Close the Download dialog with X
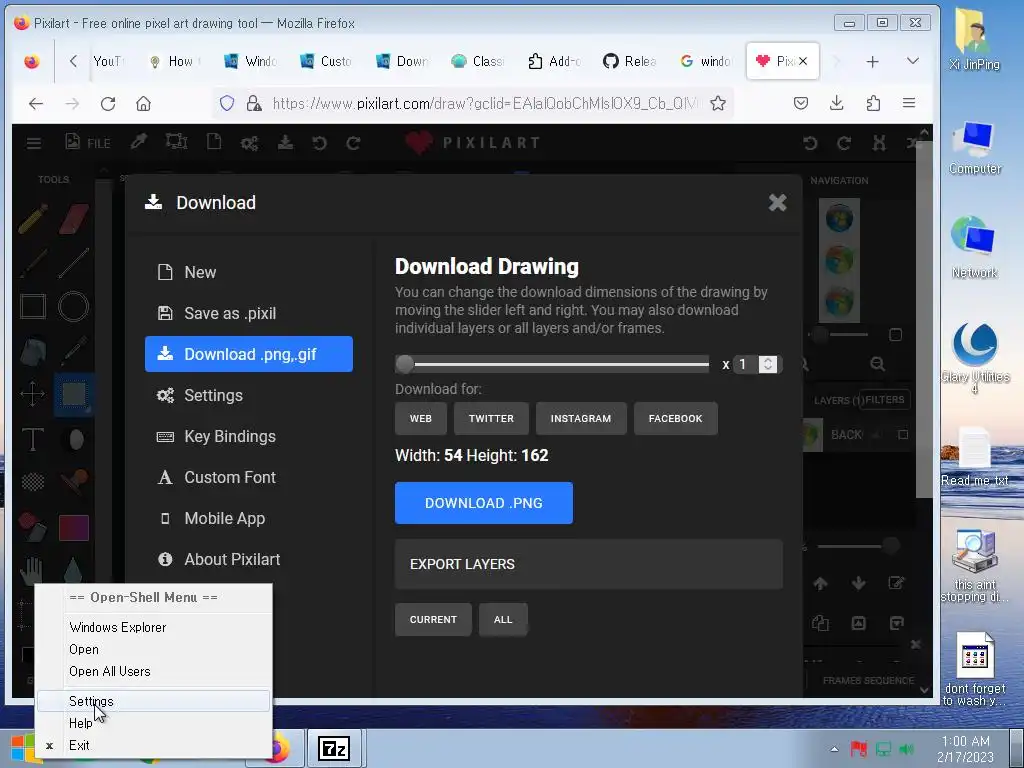Screen dimensions: 1024x768 click(x=777, y=202)
